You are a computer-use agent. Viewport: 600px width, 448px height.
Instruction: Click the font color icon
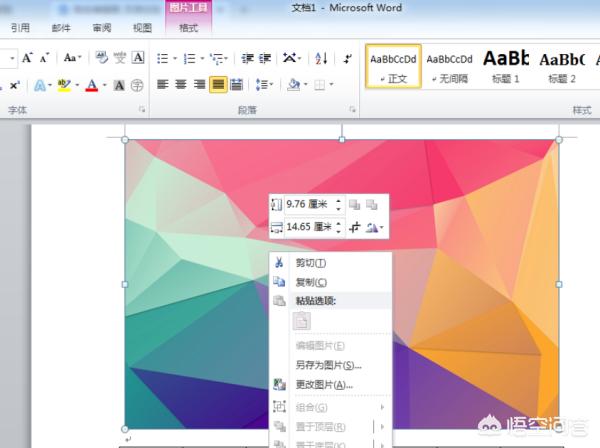click(92, 85)
